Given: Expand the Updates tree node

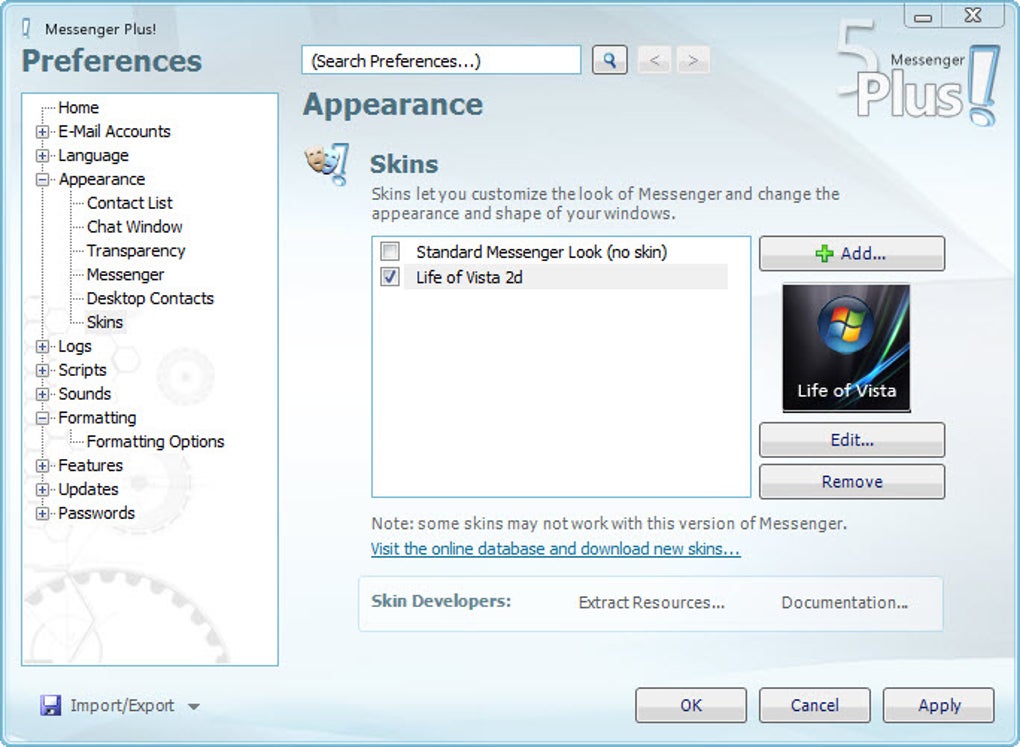Looking at the screenshot, I should click(42, 489).
